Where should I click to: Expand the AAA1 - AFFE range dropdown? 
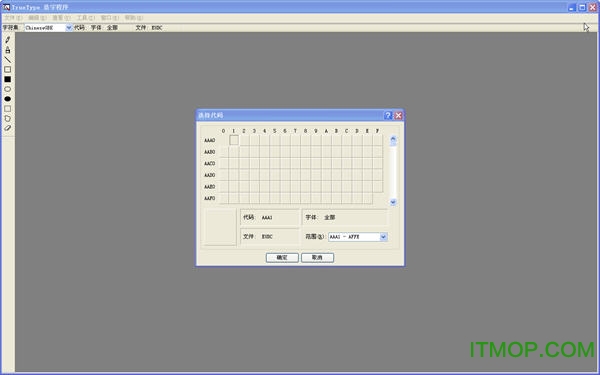pyautogui.click(x=383, y=237)
